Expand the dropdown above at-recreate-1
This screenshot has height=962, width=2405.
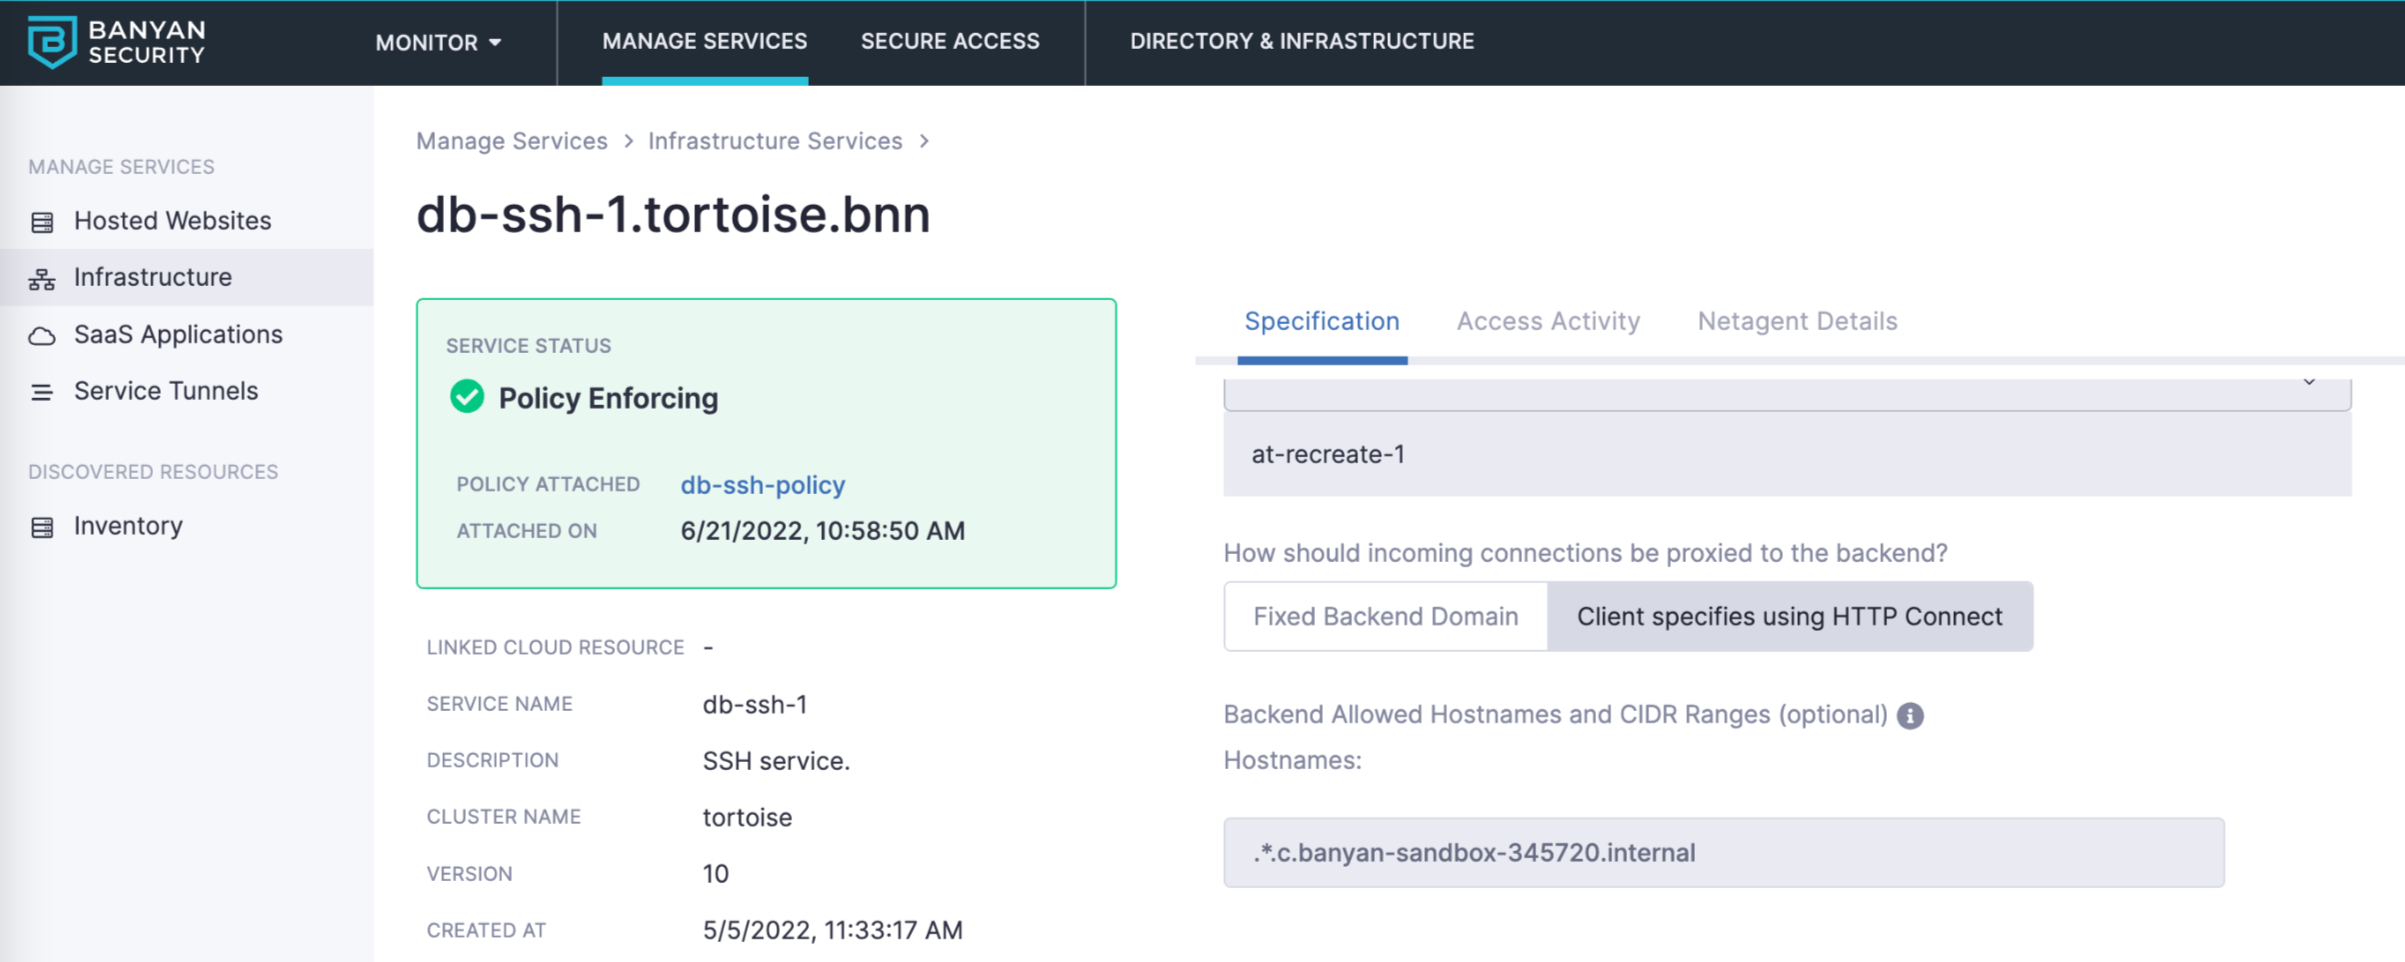(x=2308, y=384)
